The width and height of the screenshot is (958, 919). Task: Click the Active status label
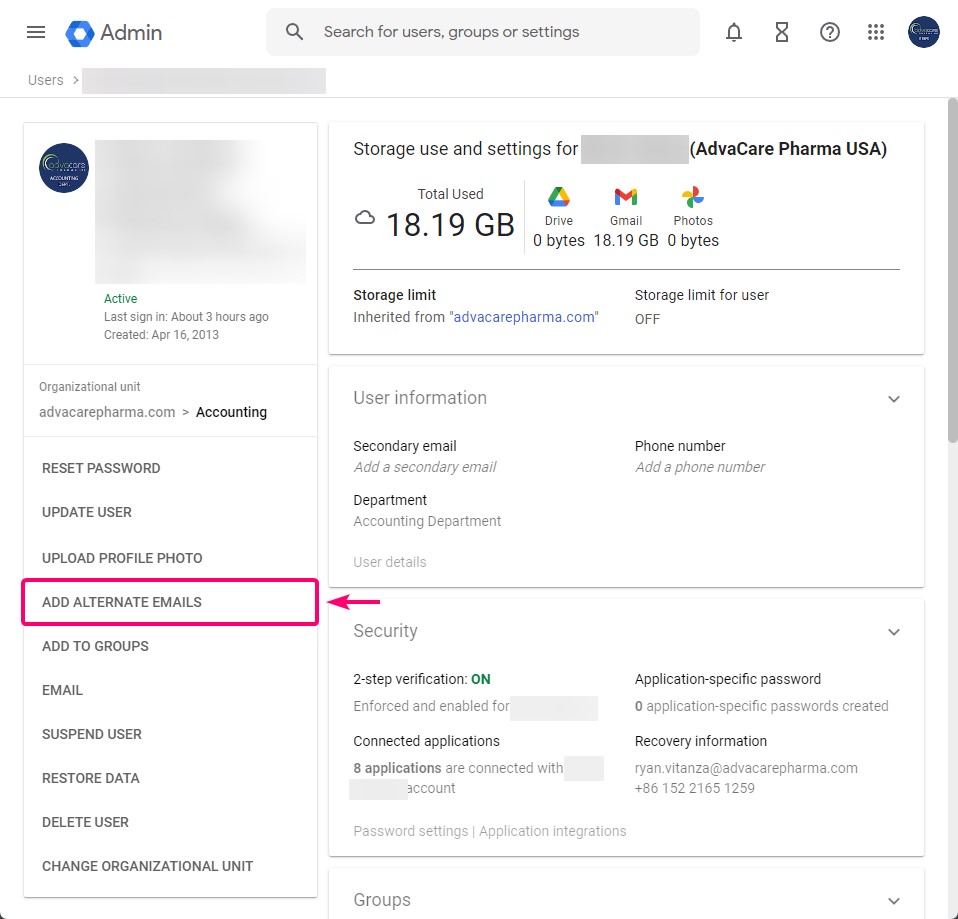[120, 299]
